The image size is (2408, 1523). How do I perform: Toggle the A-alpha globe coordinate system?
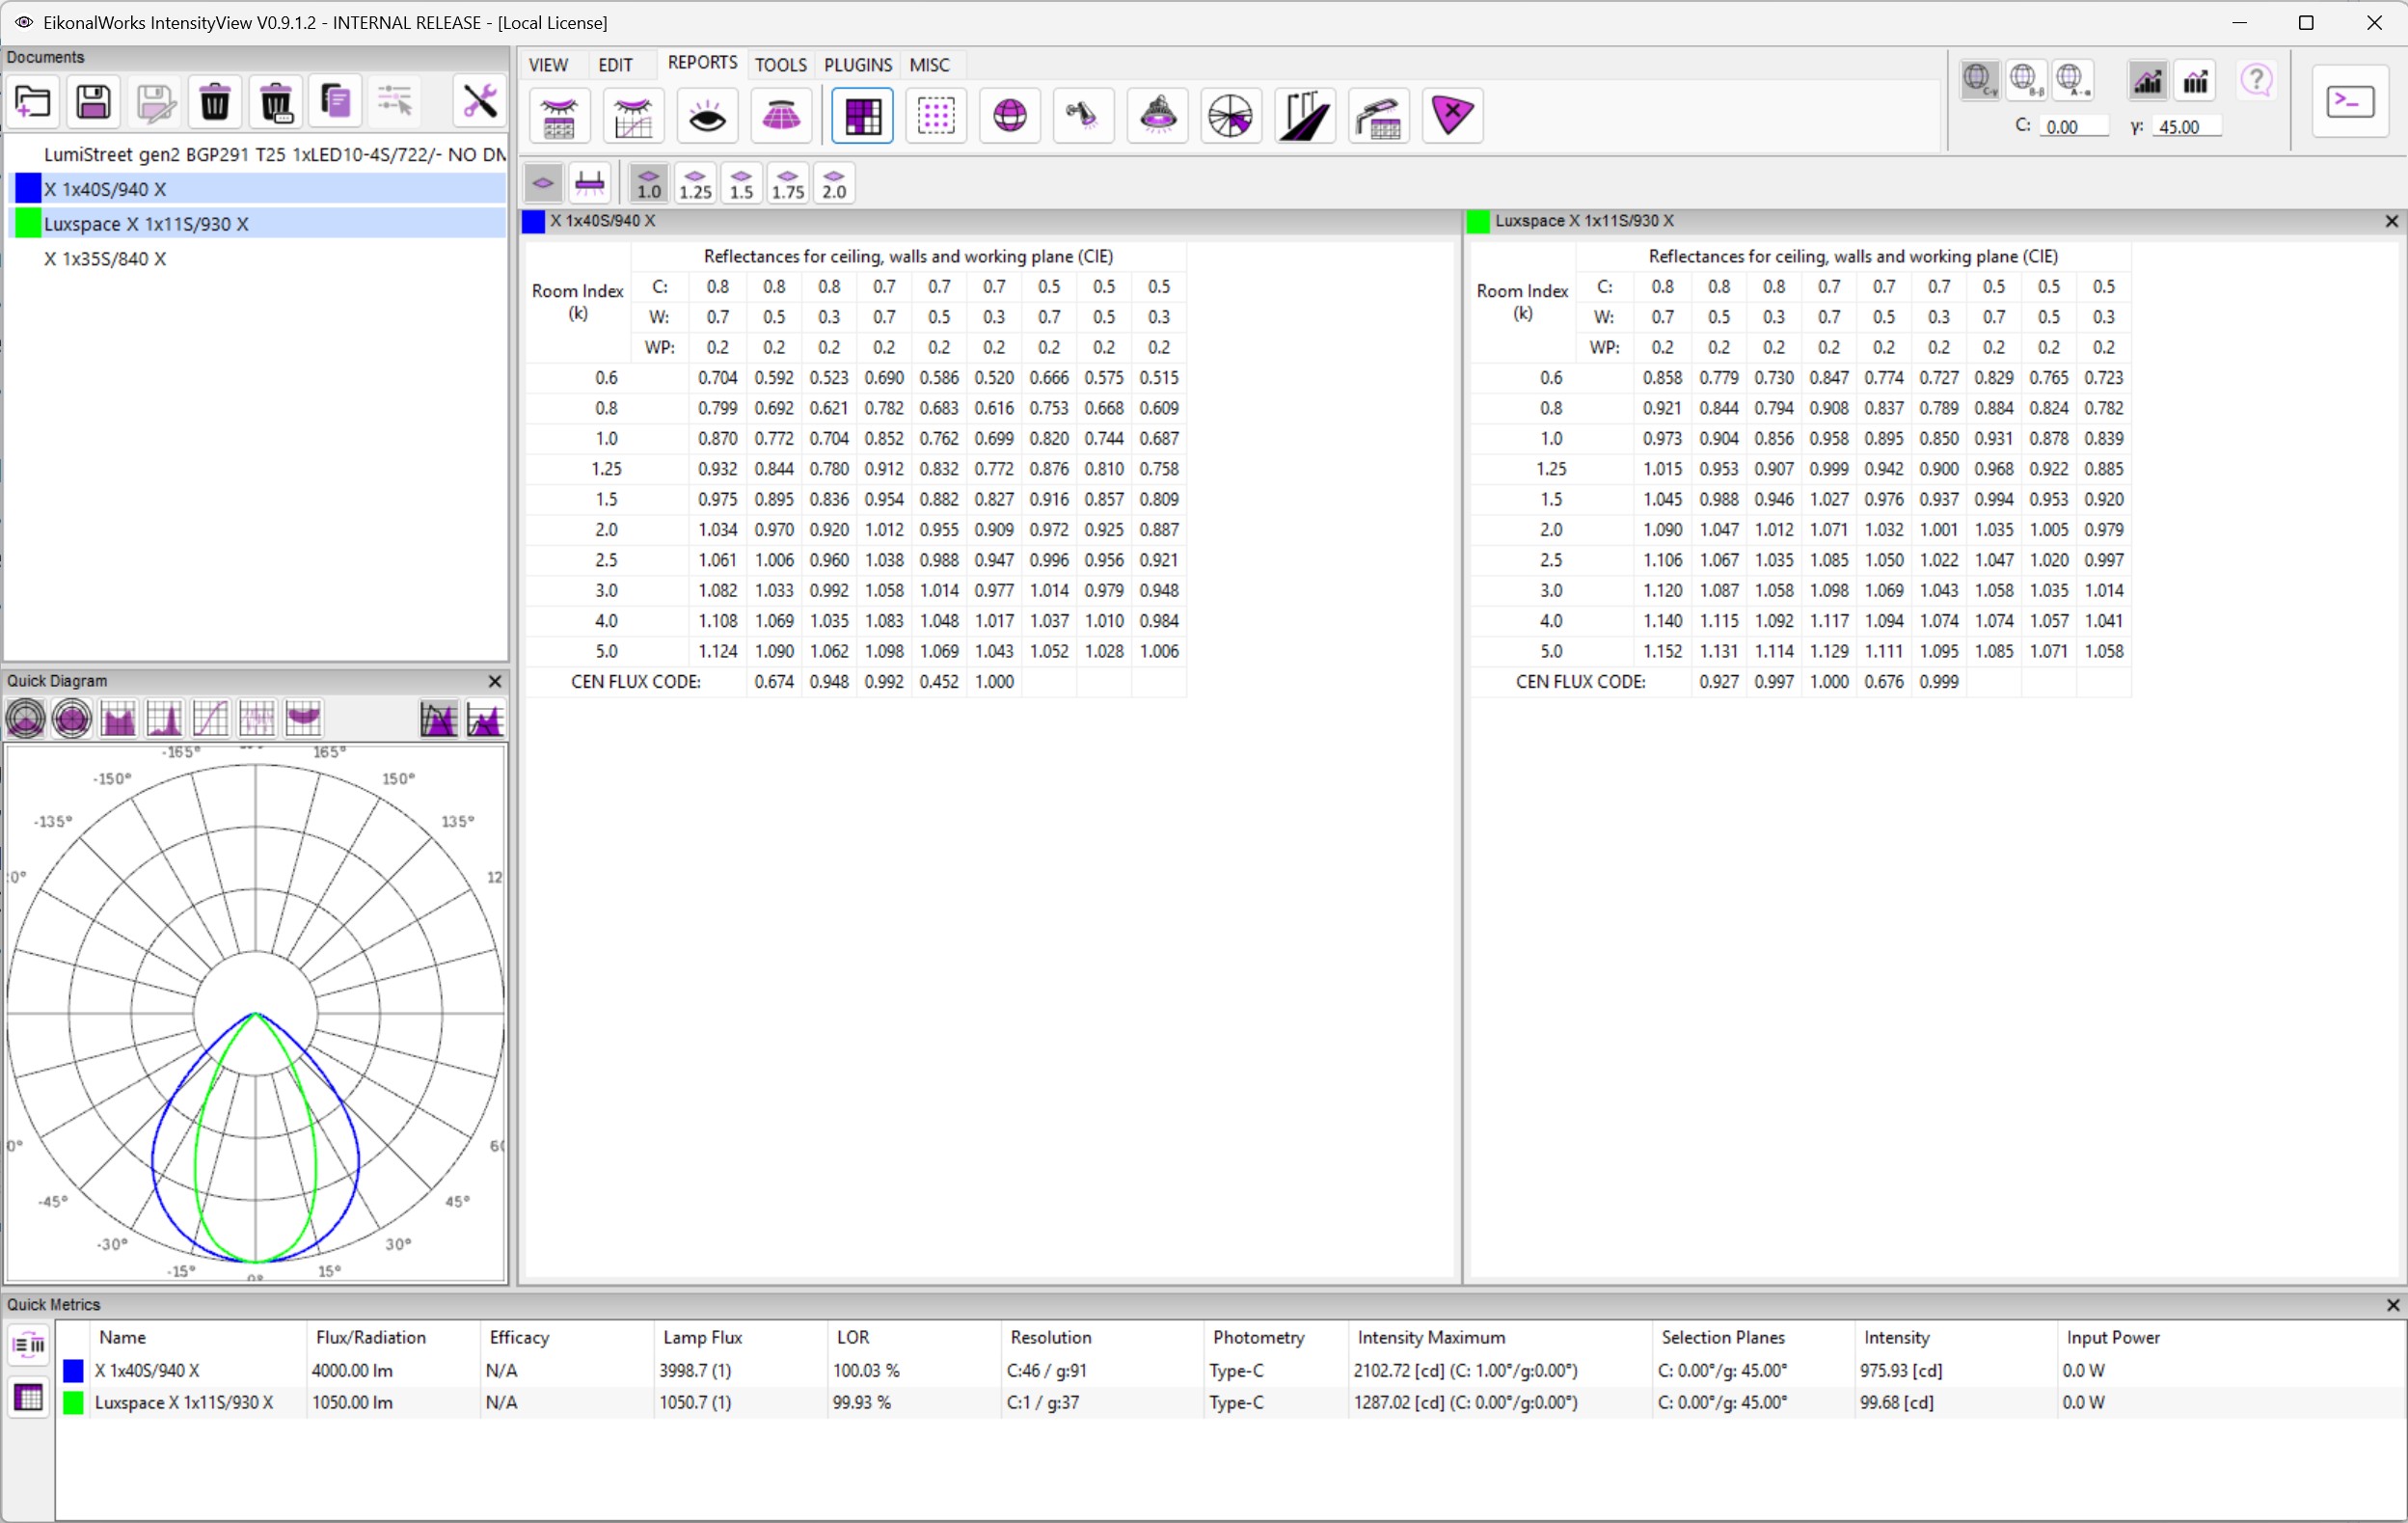tap(2073, 81)
